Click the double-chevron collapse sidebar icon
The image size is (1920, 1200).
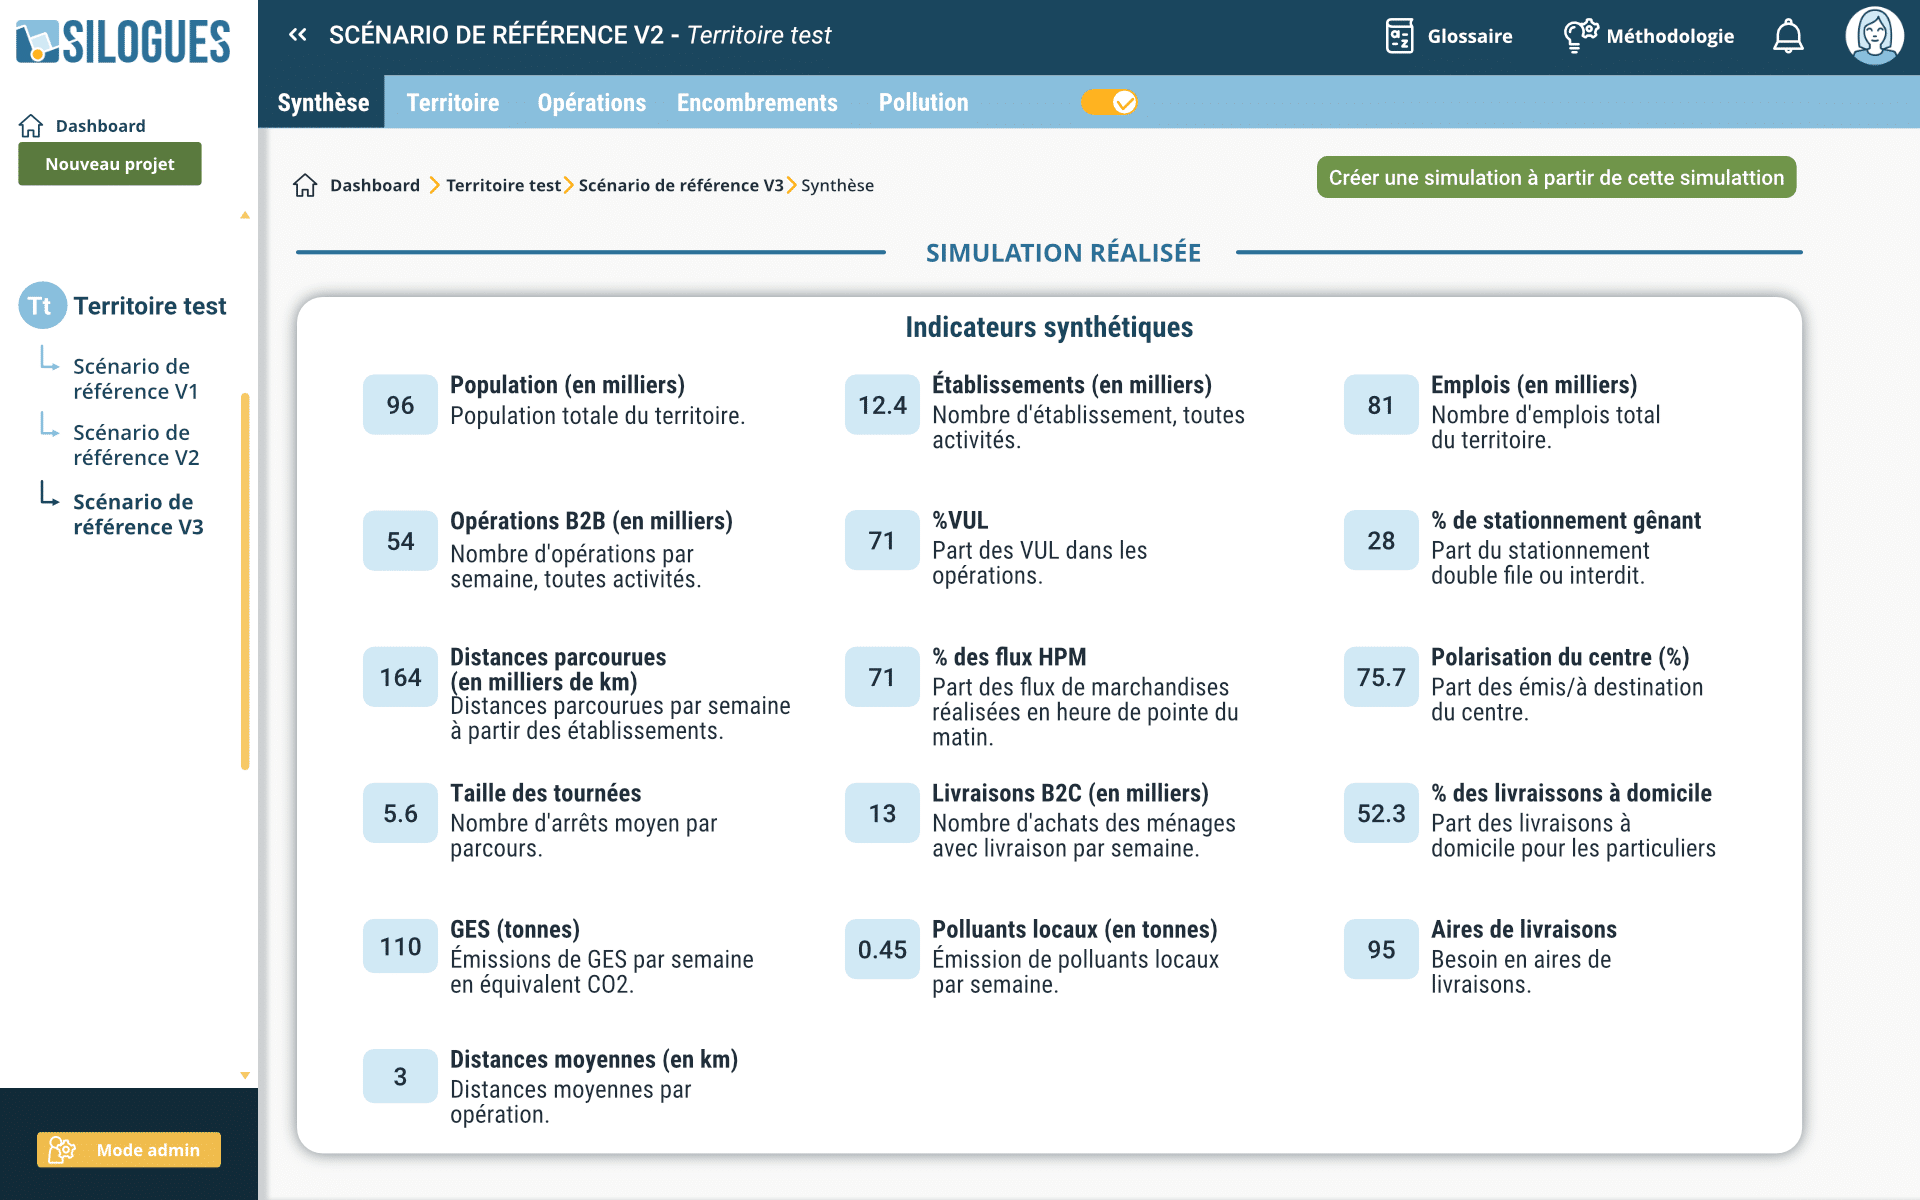pos(297,35)
